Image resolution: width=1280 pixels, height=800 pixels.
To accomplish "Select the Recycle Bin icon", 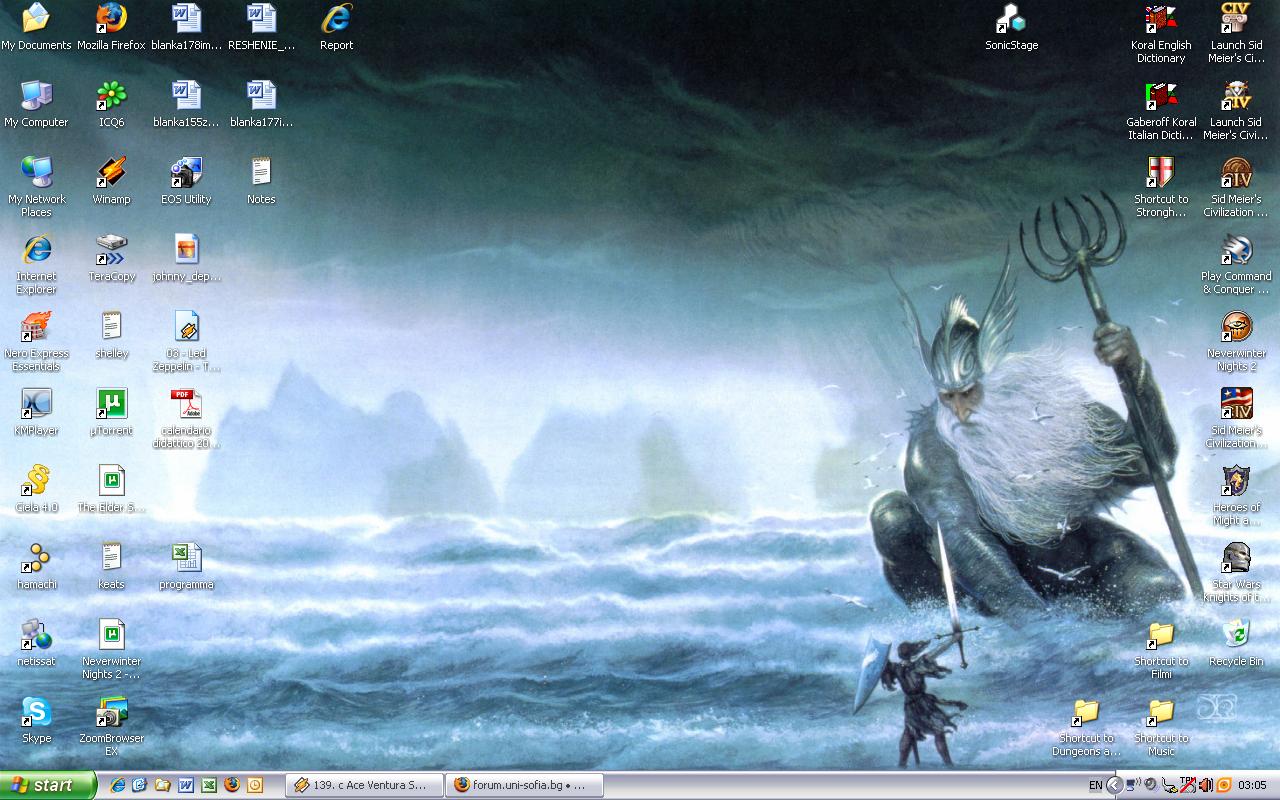I will click(1236, 635).
